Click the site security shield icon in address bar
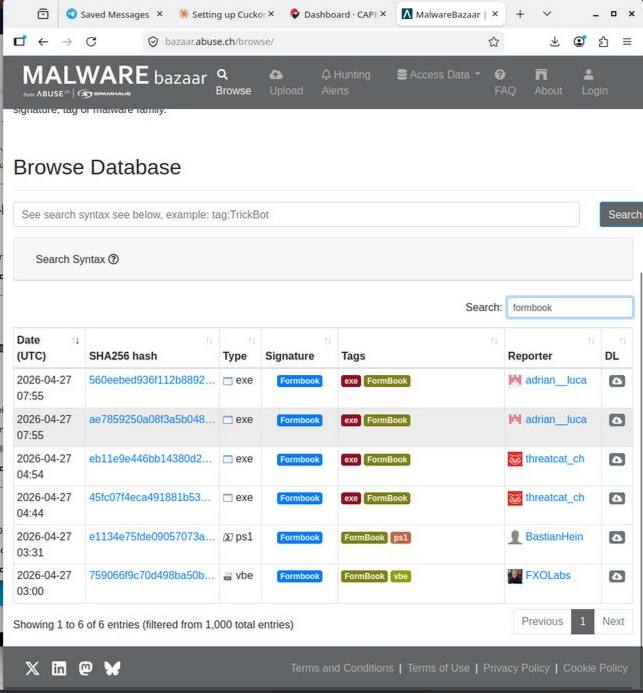Image resolution: width=643 pixels, height=693 pixels. [x=153, y=42]
